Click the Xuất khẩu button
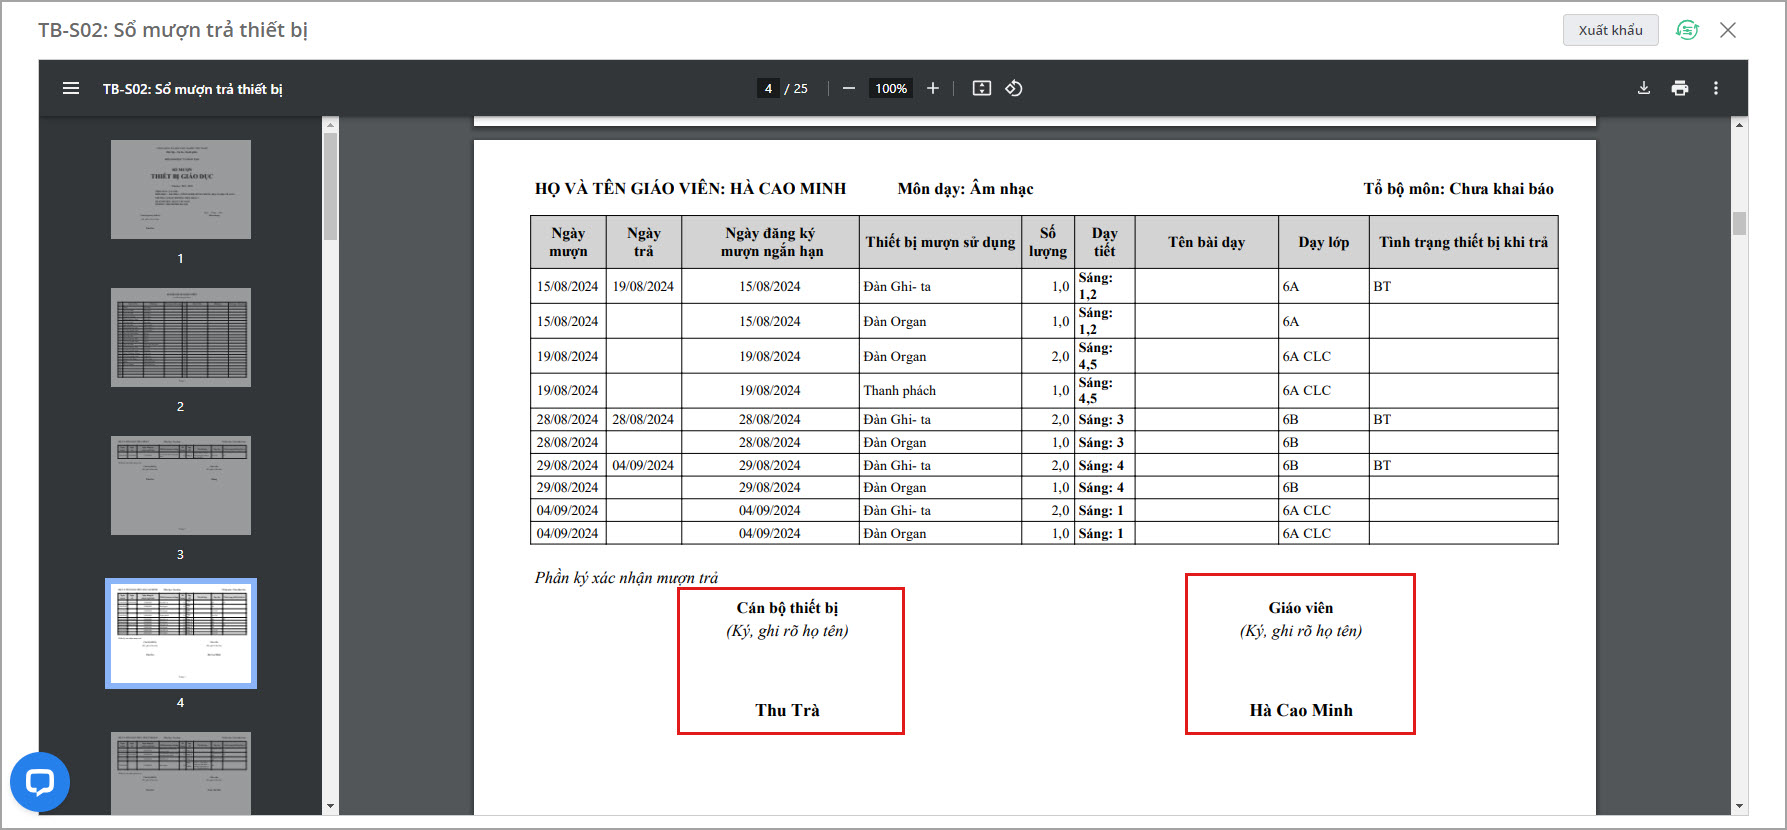 [1610, 30]
